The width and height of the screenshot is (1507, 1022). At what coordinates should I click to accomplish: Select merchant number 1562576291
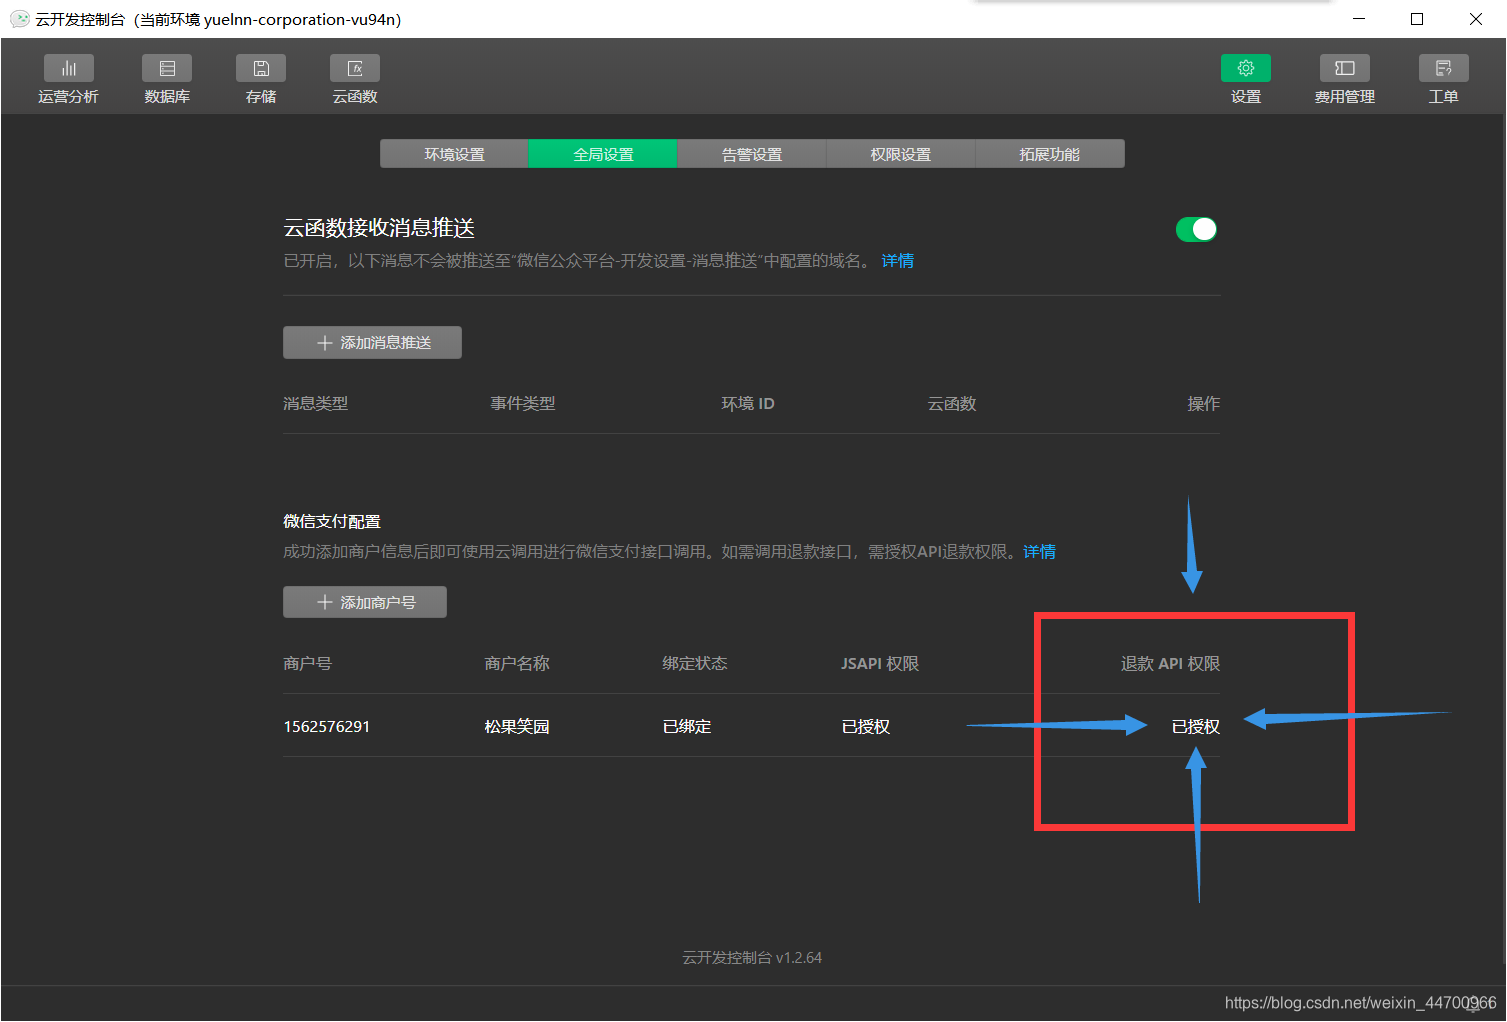(x=327, y=727)
